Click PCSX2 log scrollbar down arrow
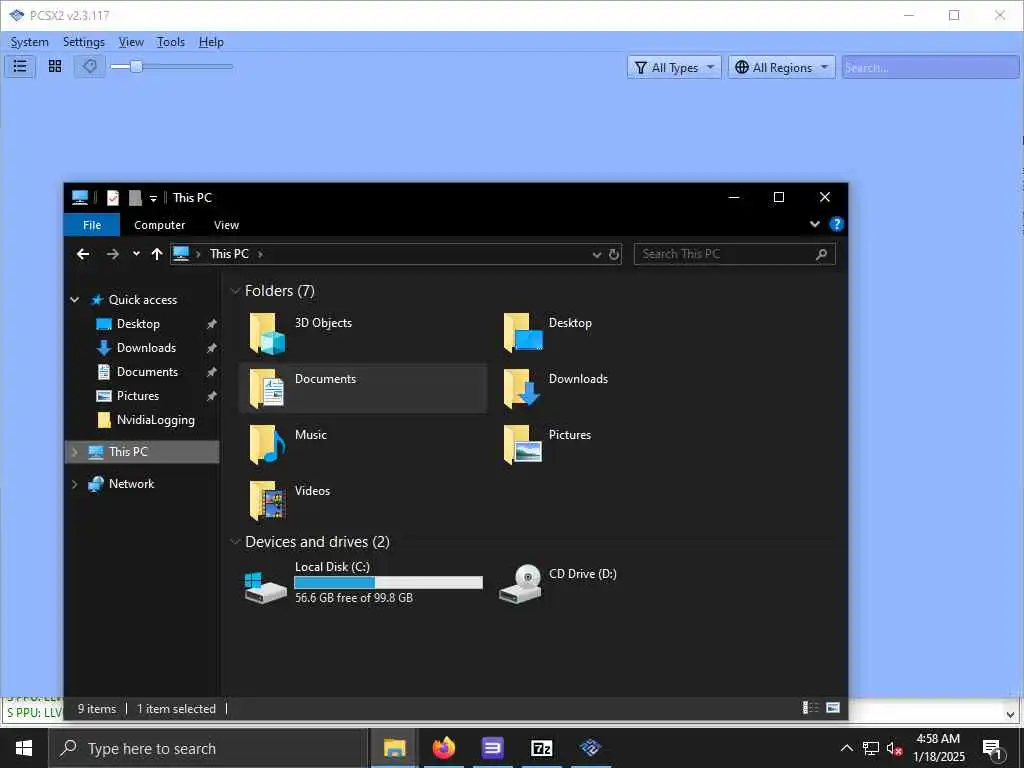The height and width of the screenshot is (768, 1024). [x=1010, y=714]
